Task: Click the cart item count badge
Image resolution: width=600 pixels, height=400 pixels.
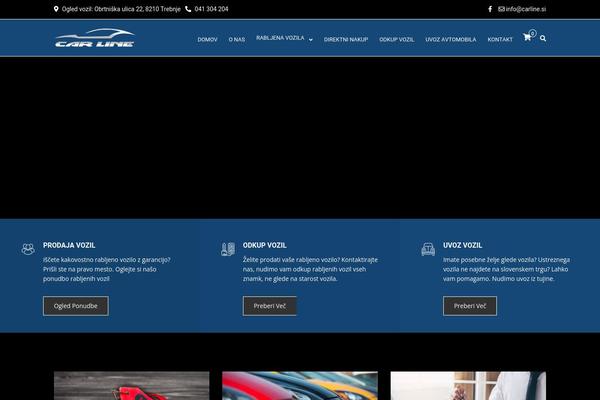Action: click(x=532, y=33)
